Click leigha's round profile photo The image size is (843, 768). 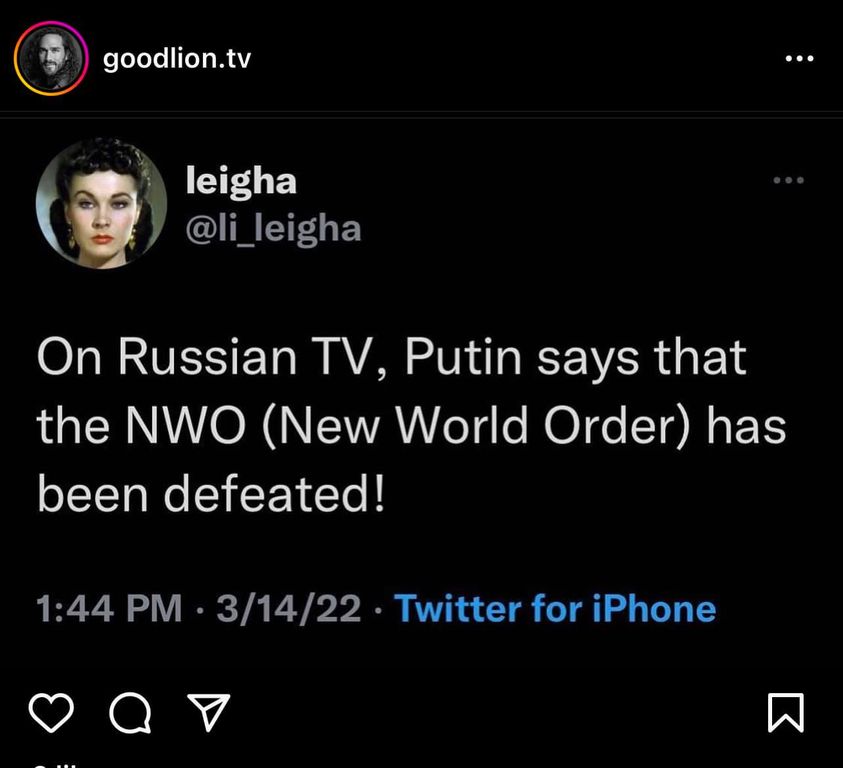(100, 203)
